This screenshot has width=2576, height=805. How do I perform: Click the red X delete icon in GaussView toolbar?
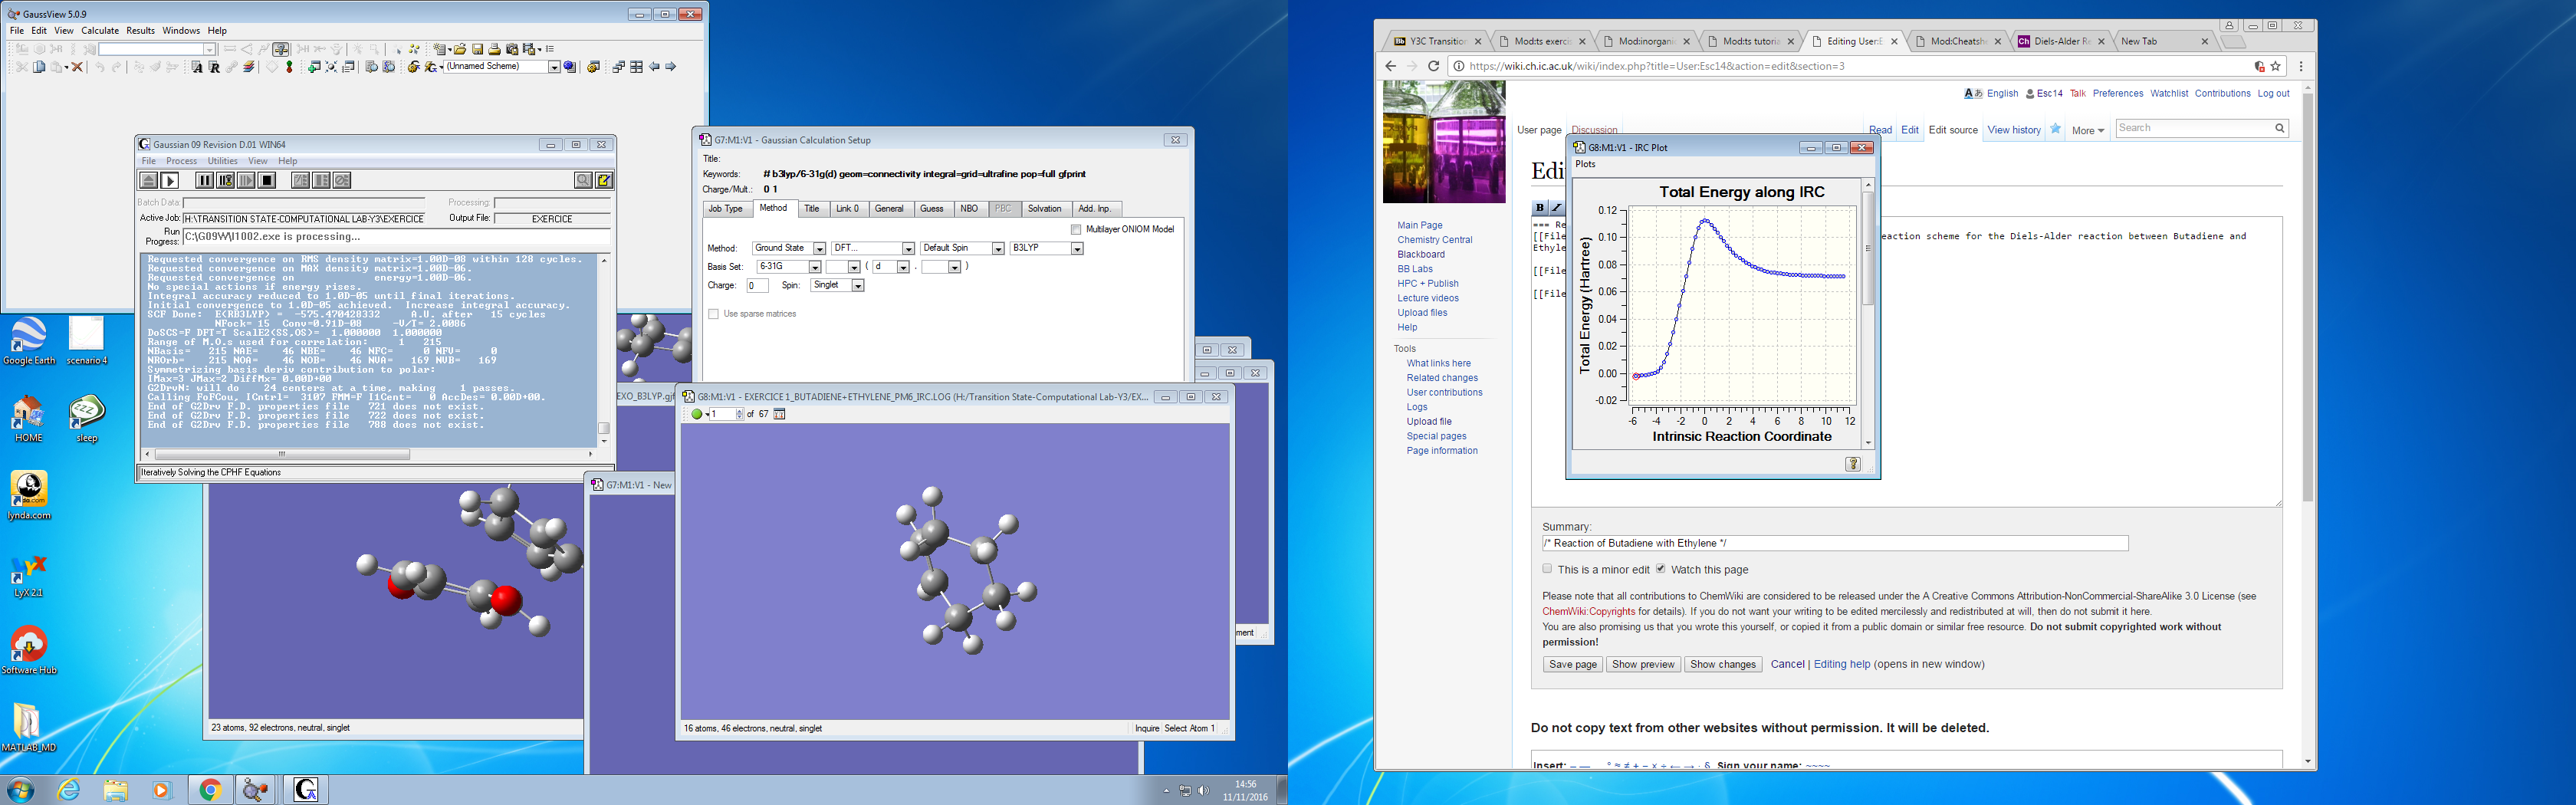77,67
